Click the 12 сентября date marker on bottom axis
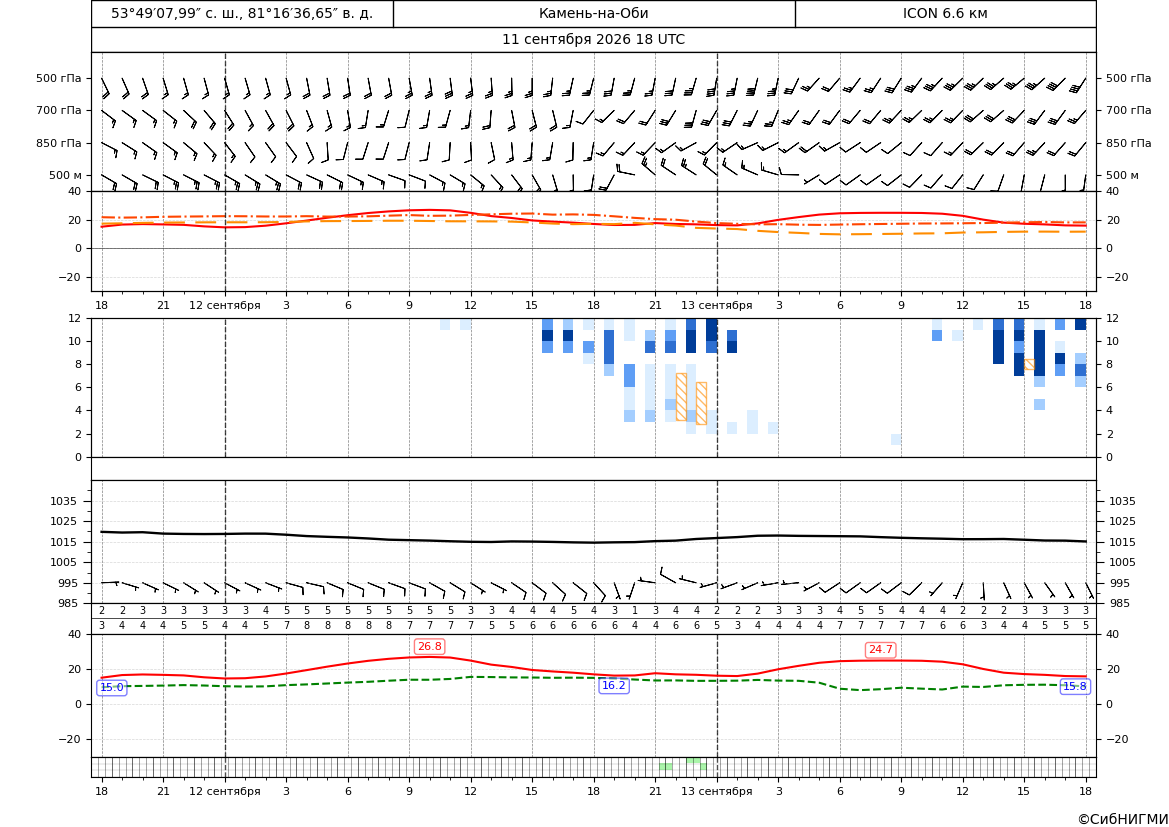1169x827 pixels. [225, 791]
